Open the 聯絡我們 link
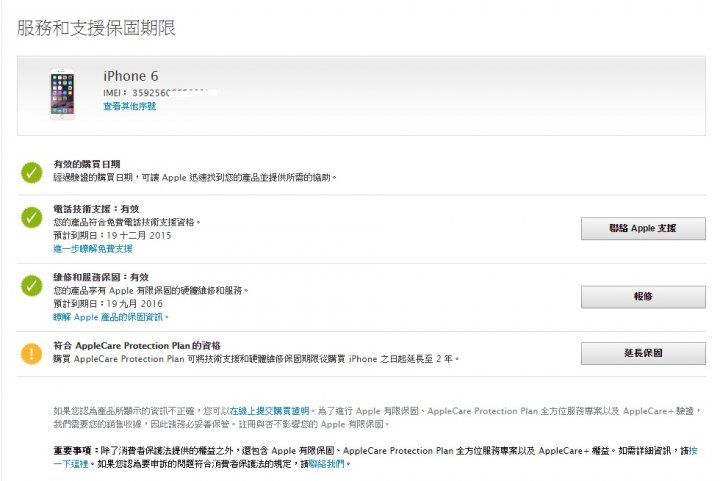This screenshot has height=481, width=720. coord(326,464)
